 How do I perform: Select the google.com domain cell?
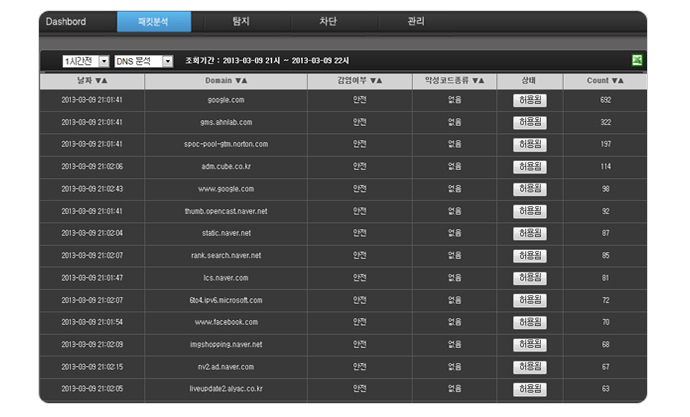click(x=226, y=100)
